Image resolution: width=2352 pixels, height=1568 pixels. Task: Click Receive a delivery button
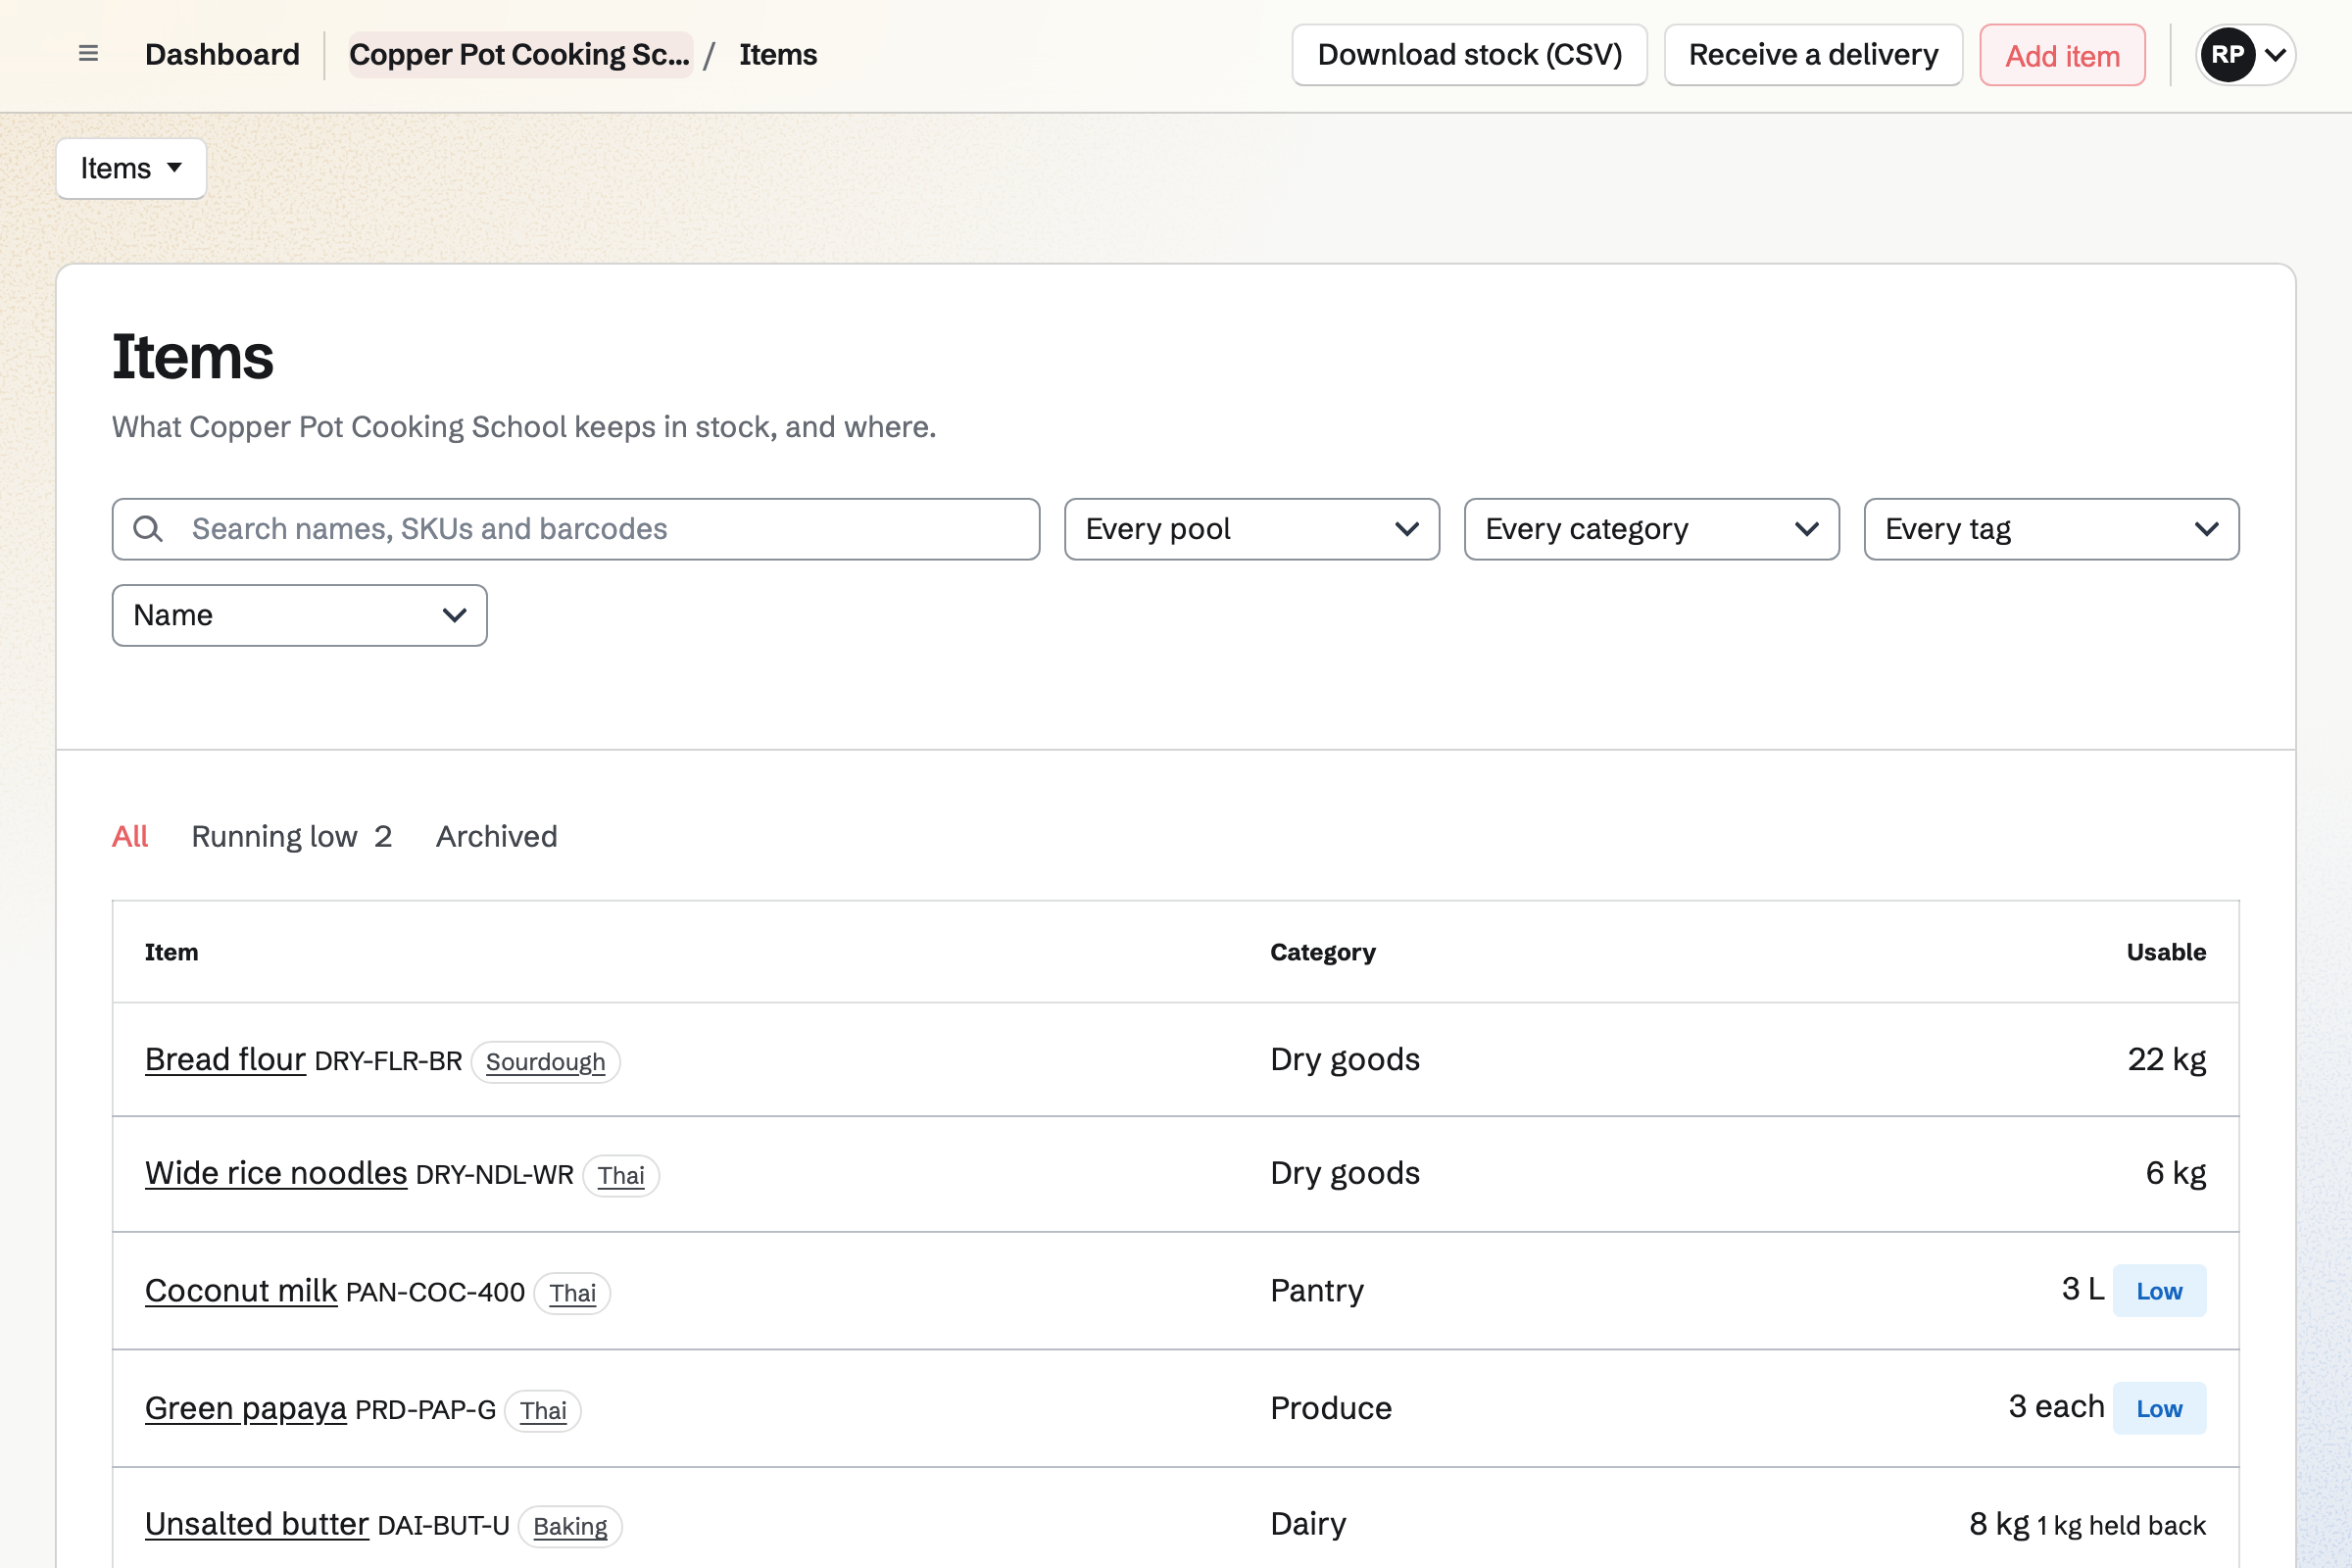click(1813, 55)
